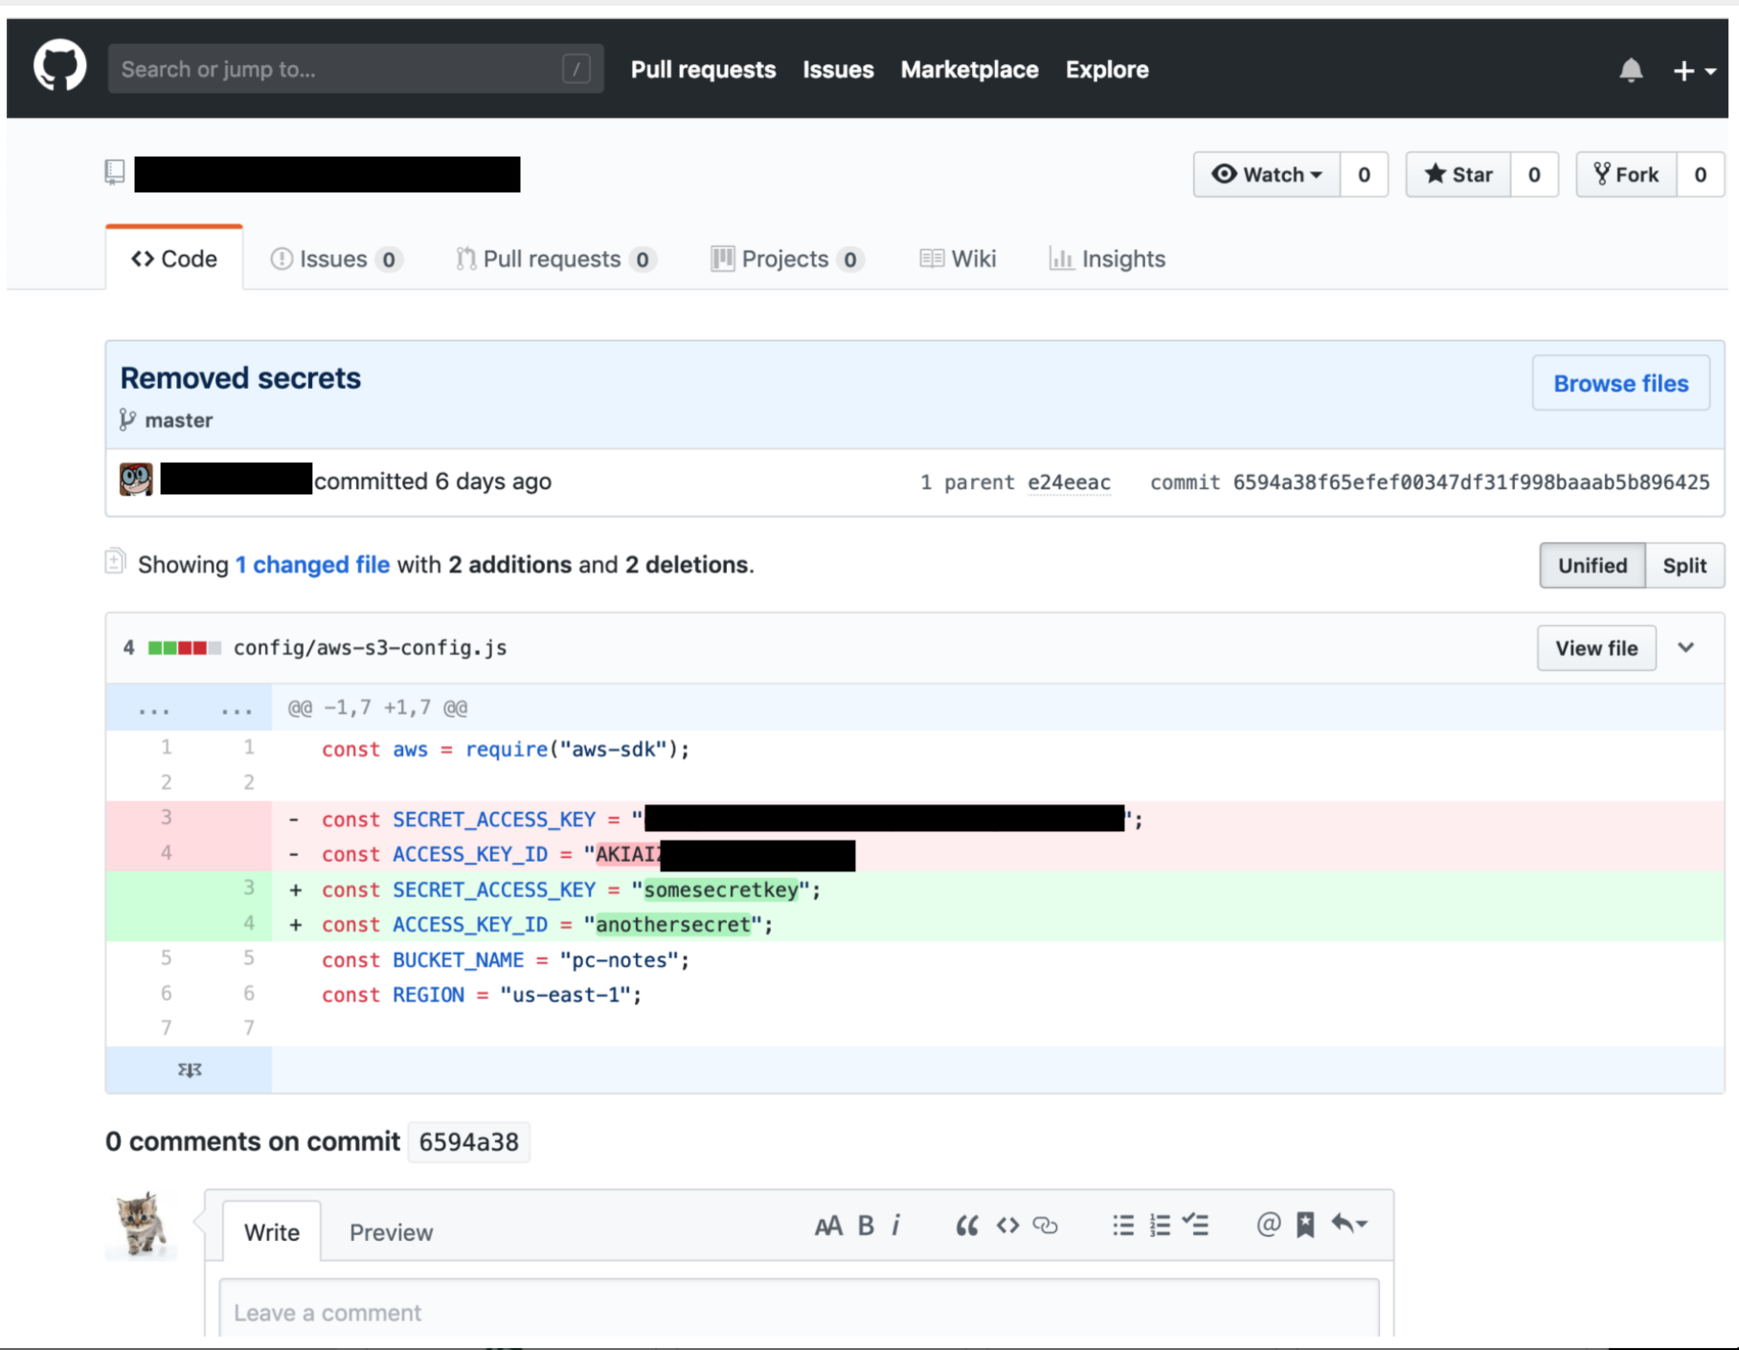Collapse the aws-s3-config.js file diff chevron

click(1686, 648)
